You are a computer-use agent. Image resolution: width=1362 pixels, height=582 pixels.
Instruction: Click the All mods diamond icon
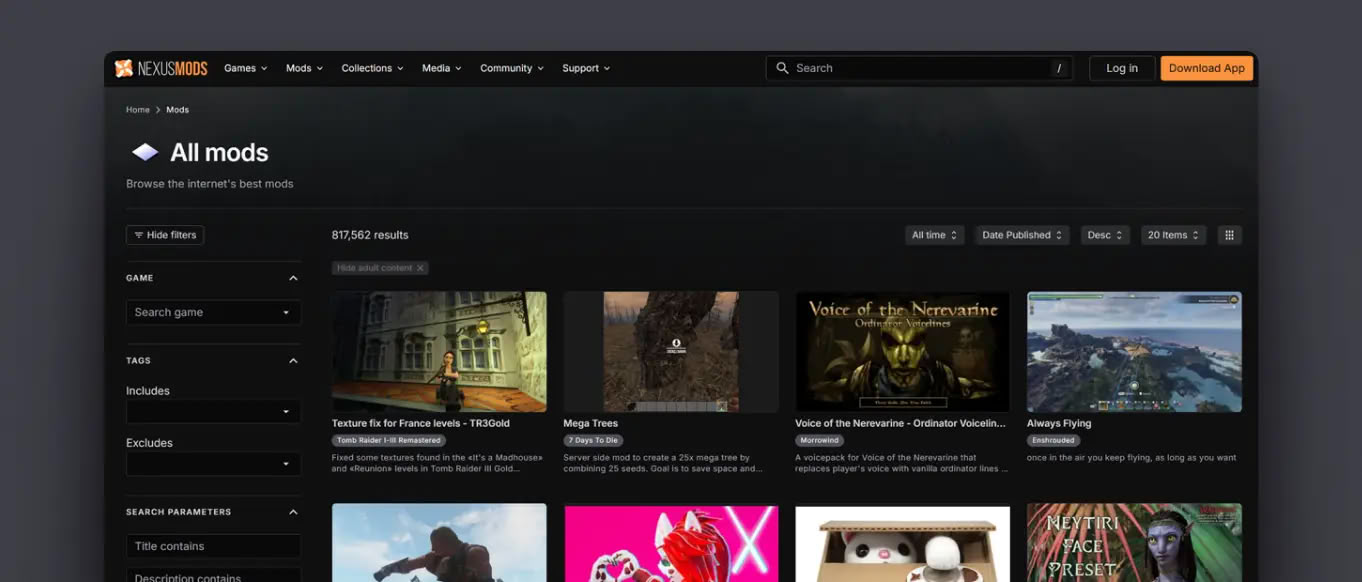[145, 152]
